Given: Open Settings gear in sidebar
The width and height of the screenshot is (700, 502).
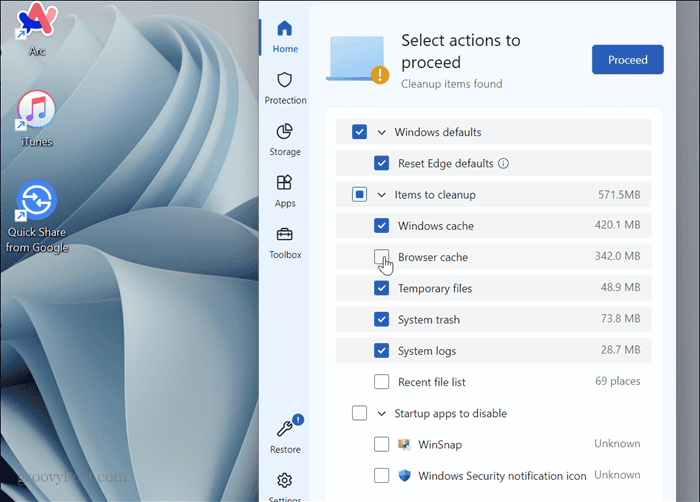Looking at the screenshot, I should [285, 486].
